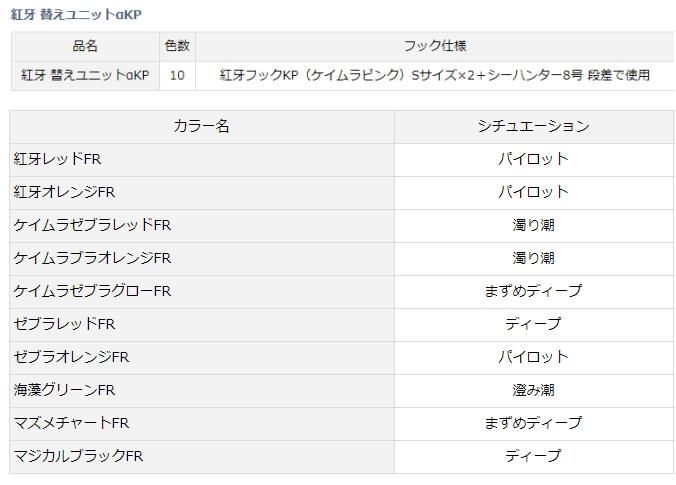
Task: Click the 紅牙オレンジFR color name
Action: tap(65, 192)
